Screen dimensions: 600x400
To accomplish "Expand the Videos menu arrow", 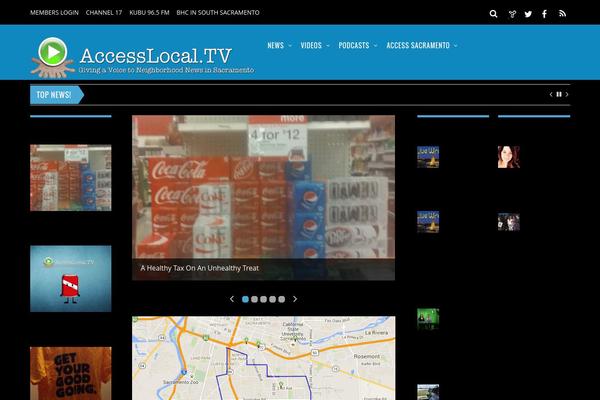I will [x=328, y=46].
